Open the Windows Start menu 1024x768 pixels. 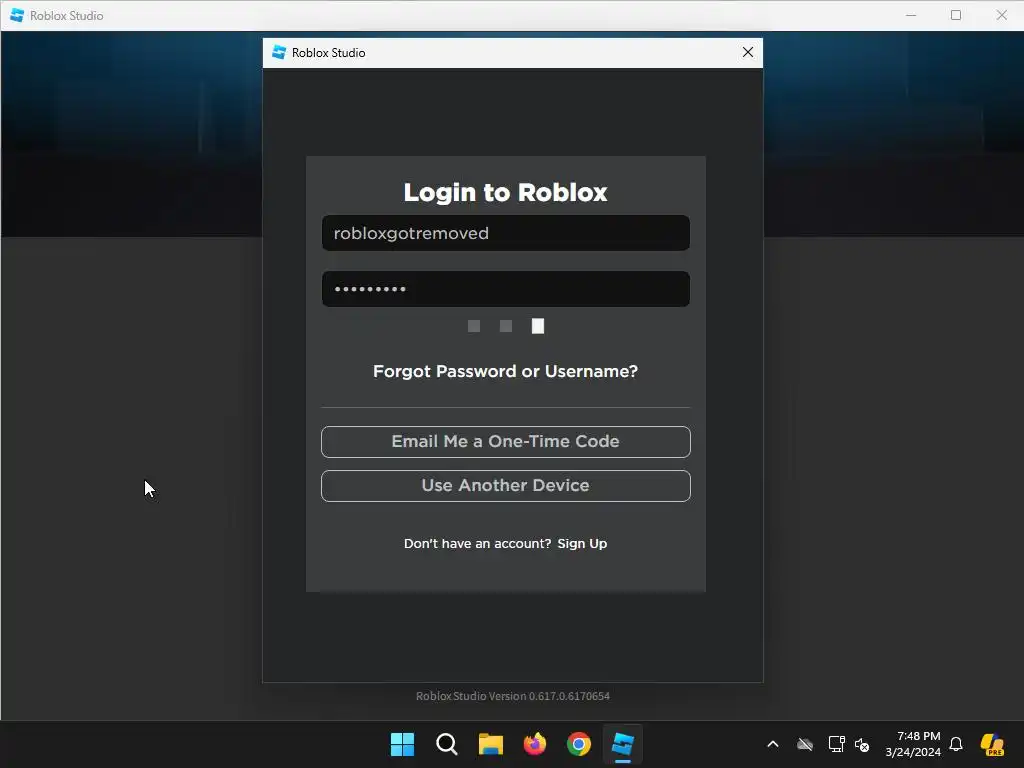[x=402, y=744]
